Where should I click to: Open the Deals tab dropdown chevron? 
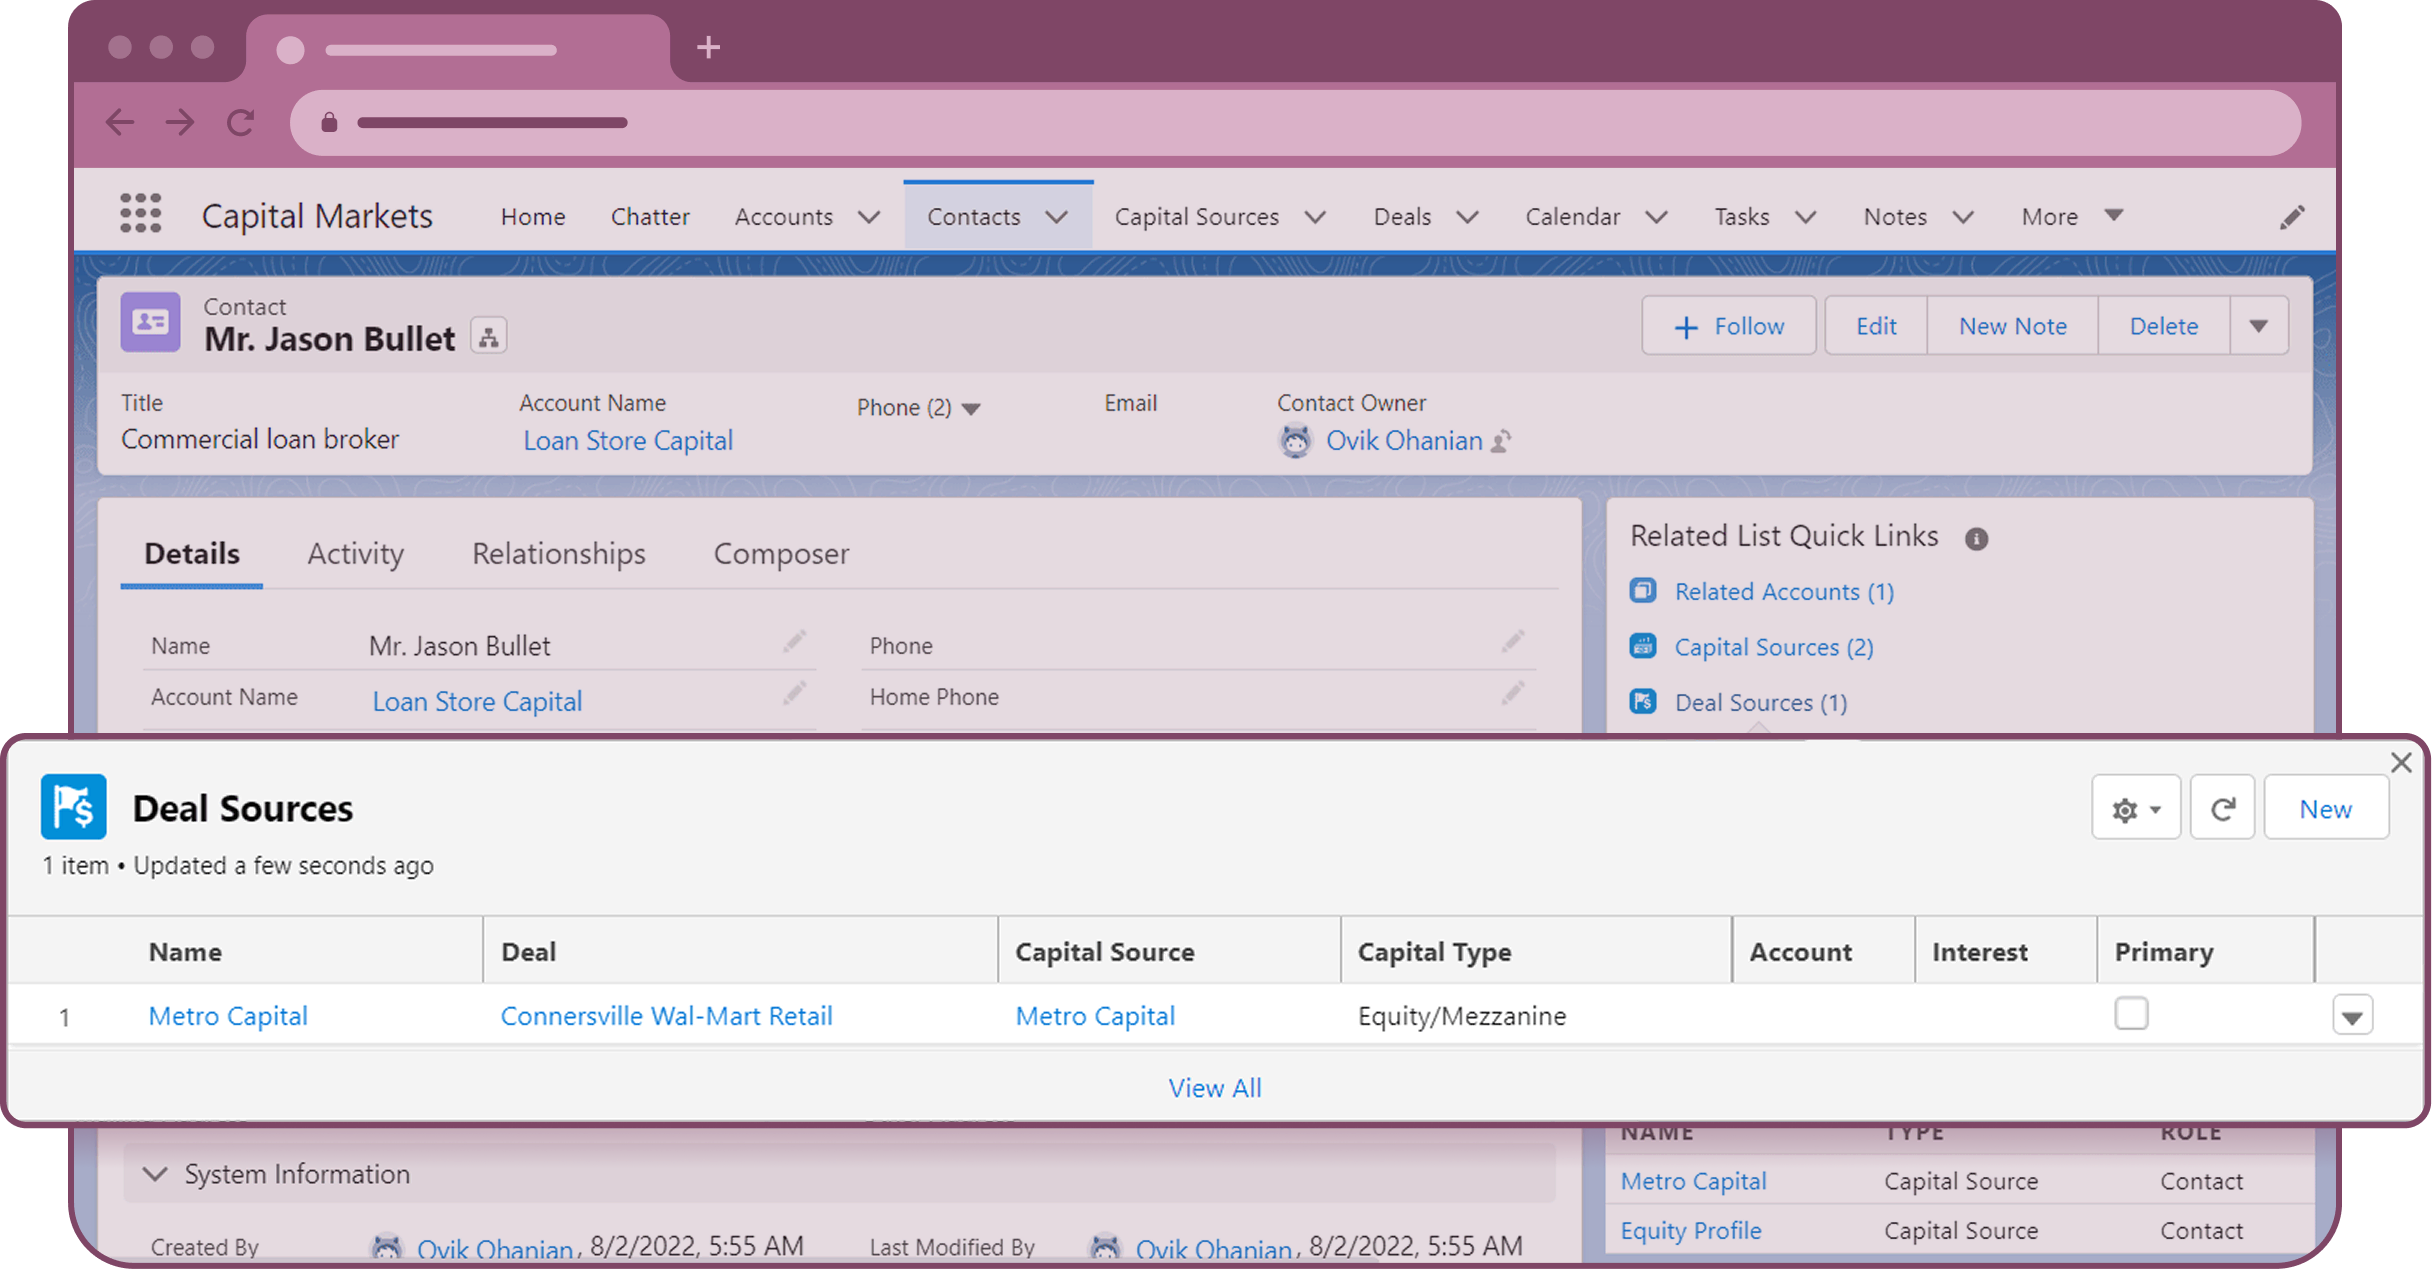(1467, 217)
